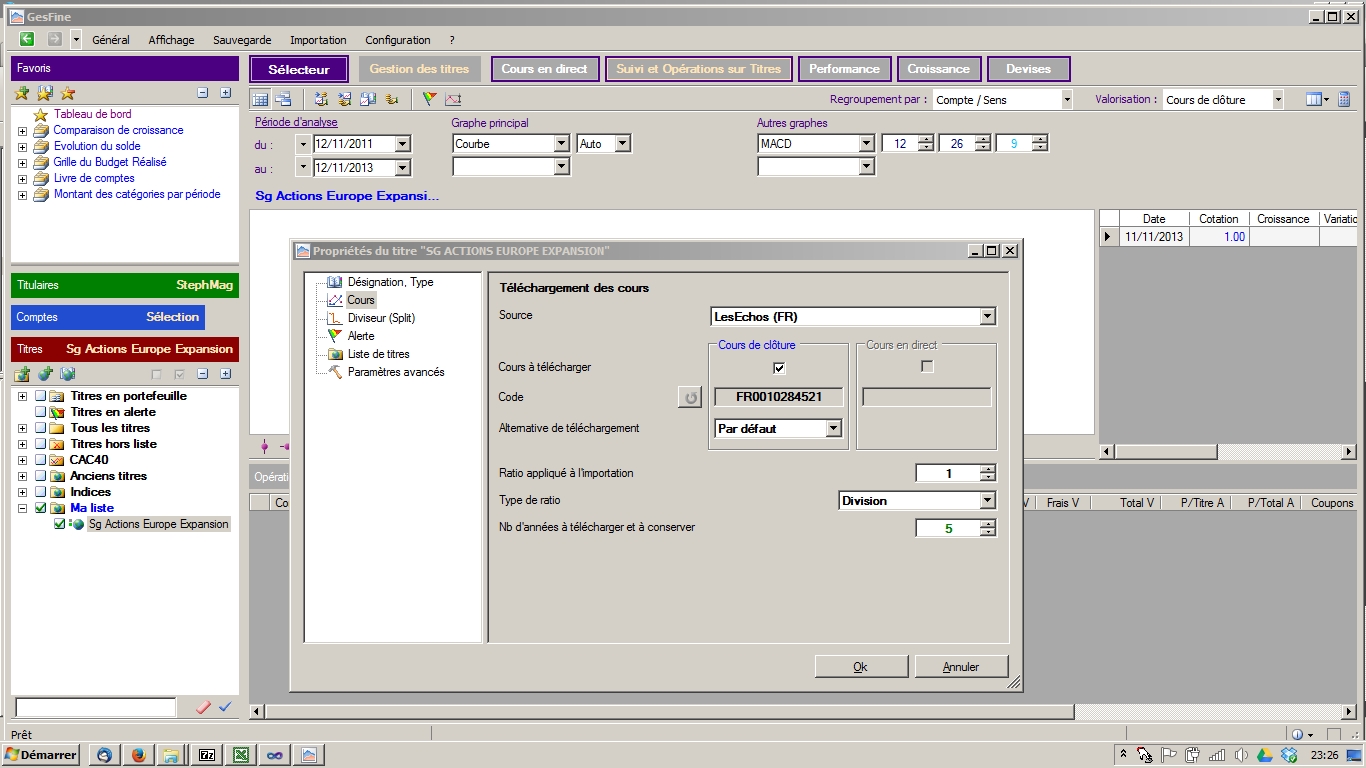Click the colored filter funnel toolbar icon
1366x768 pixels.
(430, 99)
